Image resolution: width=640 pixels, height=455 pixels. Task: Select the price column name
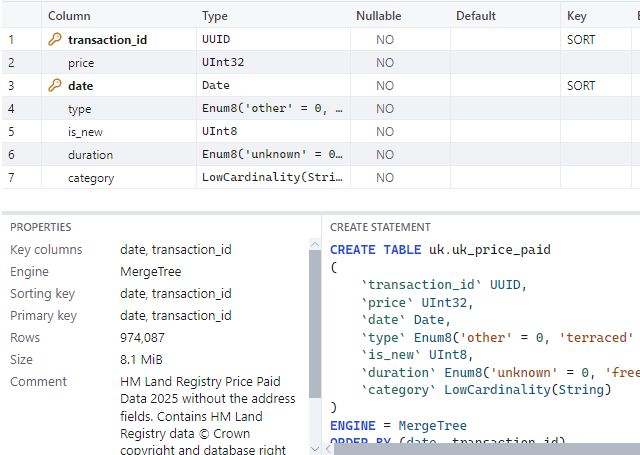pos(81,63)
